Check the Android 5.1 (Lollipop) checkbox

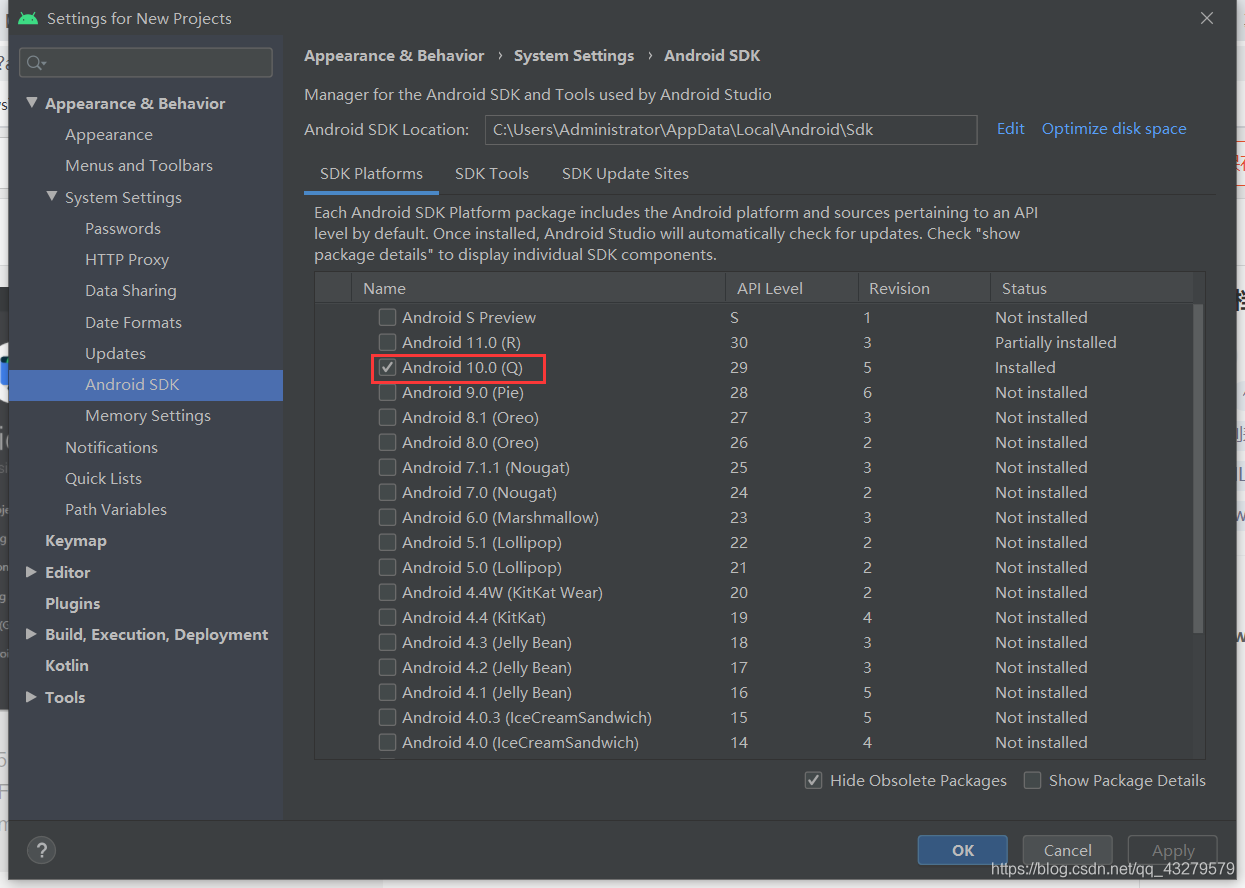pyautogui.click(x=387, y=542)
